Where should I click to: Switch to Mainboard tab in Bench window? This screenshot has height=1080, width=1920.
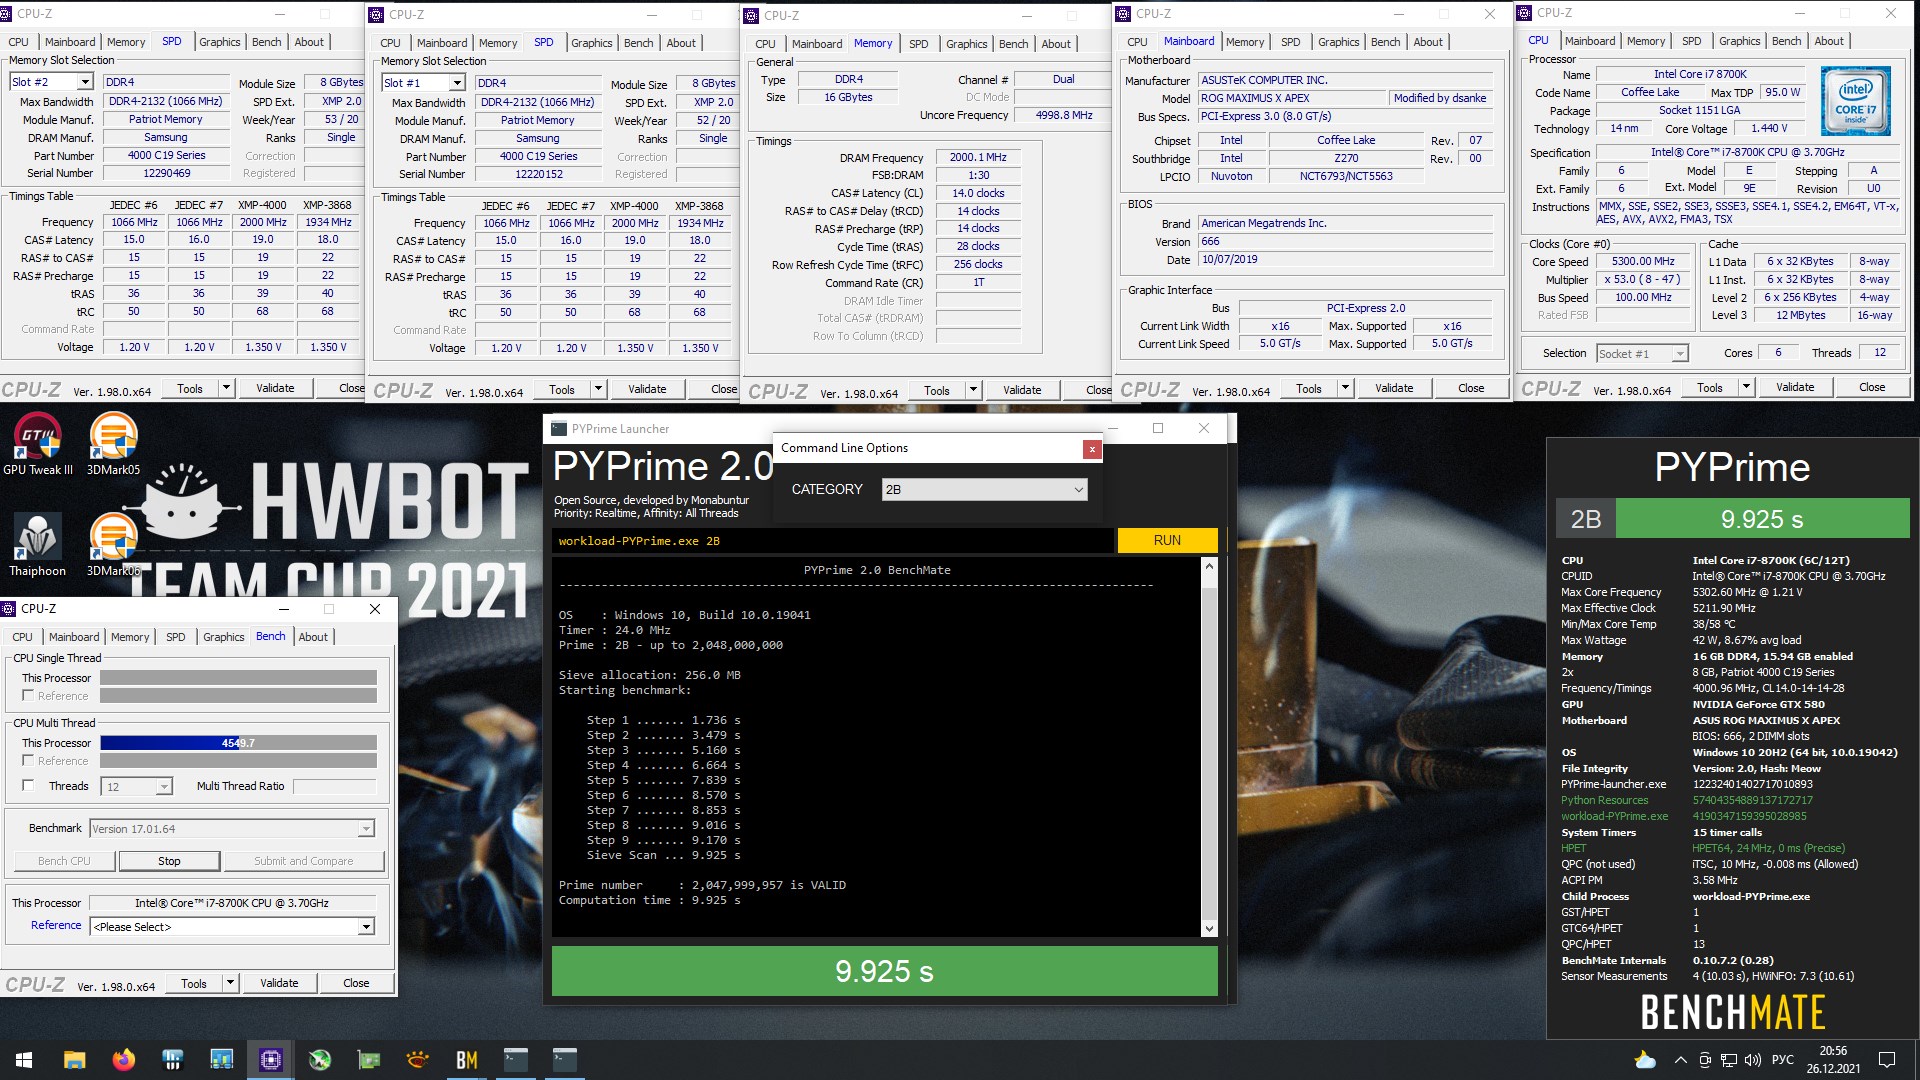[74, 637]
